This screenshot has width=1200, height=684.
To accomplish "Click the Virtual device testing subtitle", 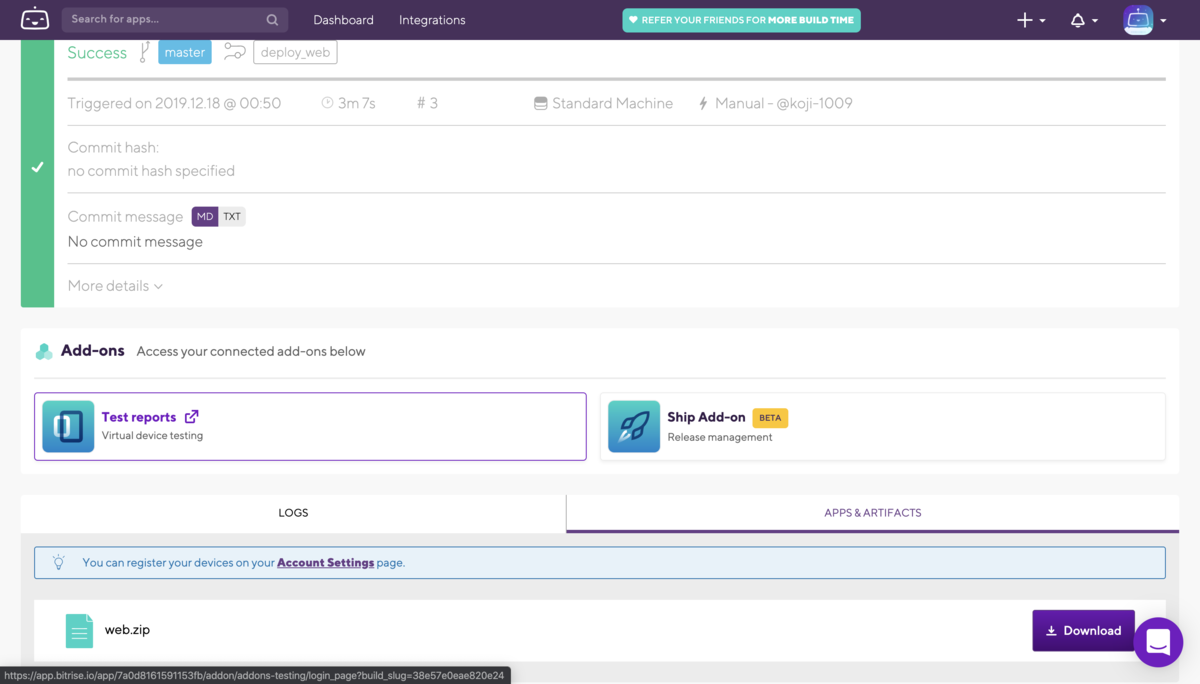I will tap(152, 436).
